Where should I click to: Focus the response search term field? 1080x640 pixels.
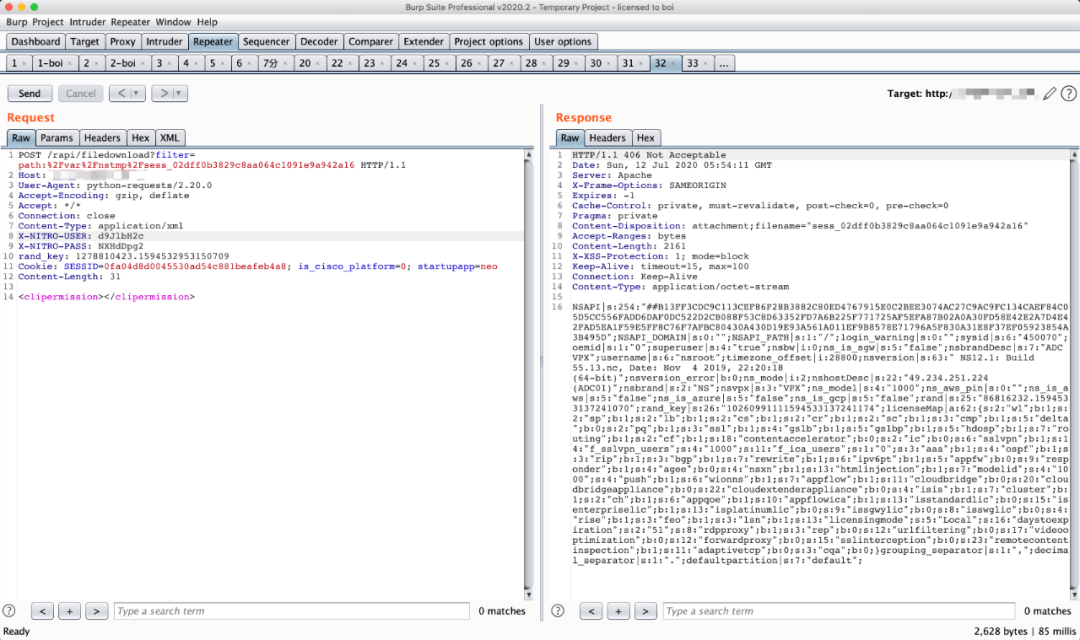[838, 611]
